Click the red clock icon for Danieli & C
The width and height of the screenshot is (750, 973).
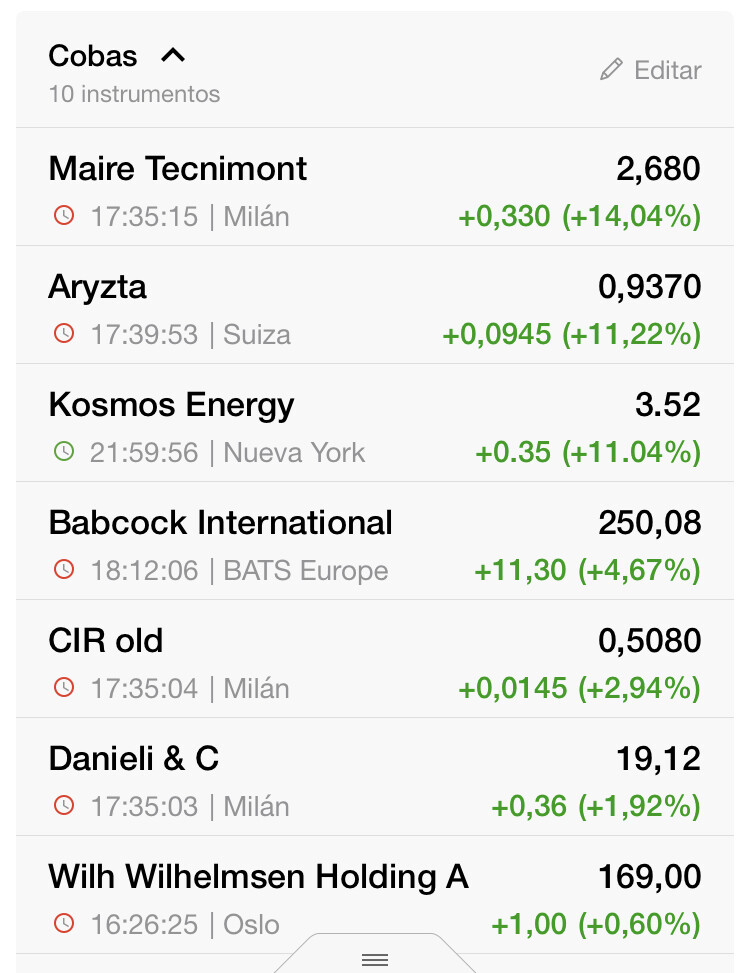[64, 805]
